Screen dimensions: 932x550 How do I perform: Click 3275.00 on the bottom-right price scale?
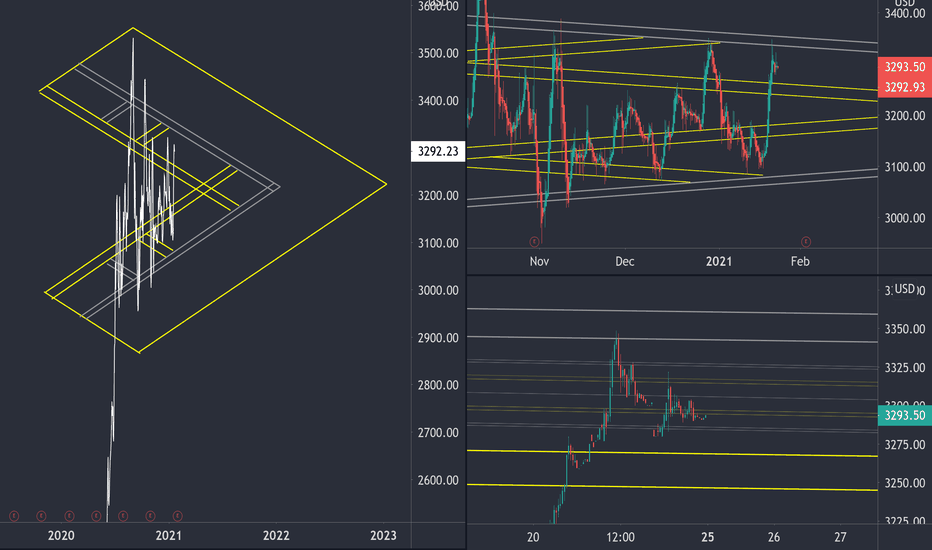tap(905, 445)
